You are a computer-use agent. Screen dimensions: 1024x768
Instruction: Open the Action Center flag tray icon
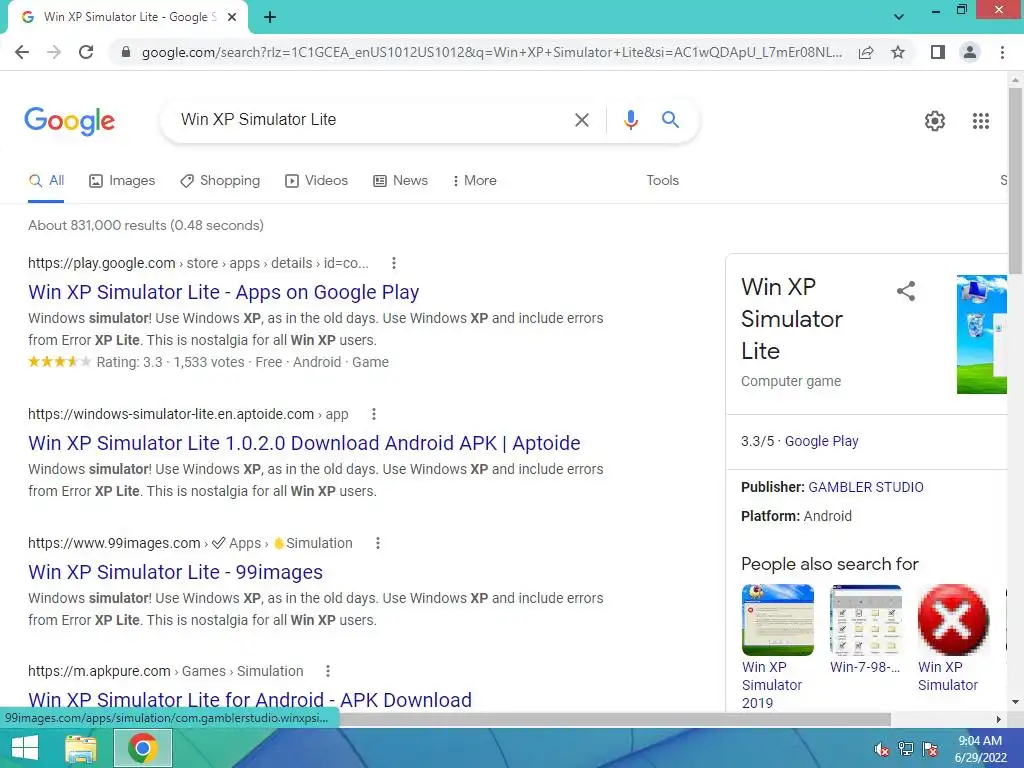point(930,749)
